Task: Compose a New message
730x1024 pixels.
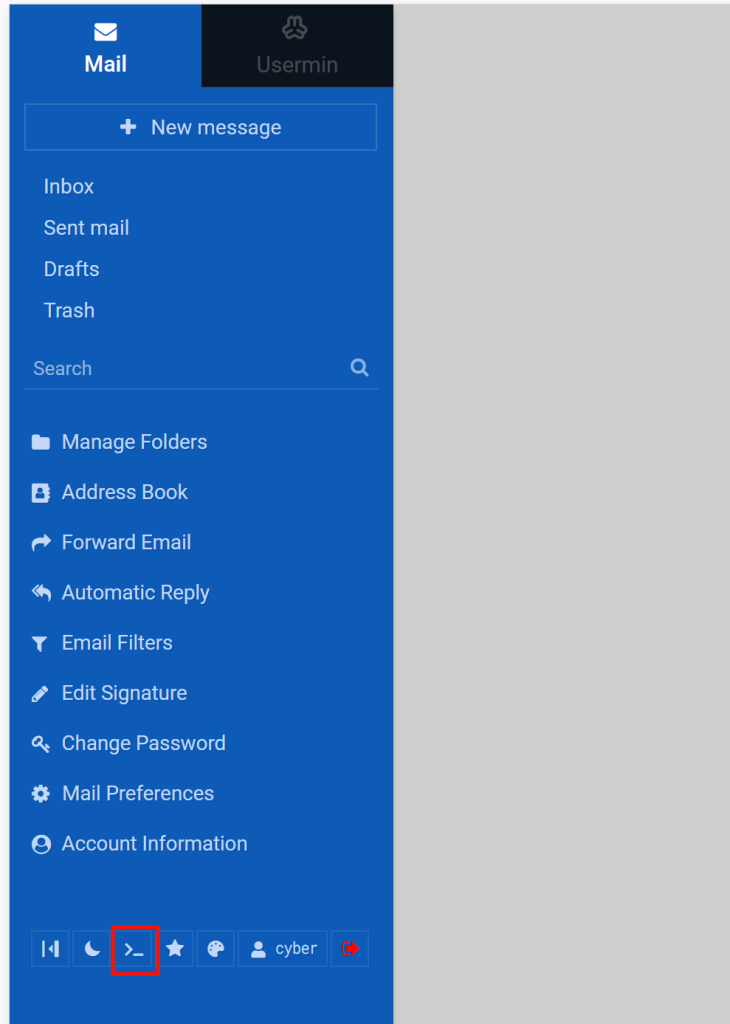Action: click(x=201, y=128)
